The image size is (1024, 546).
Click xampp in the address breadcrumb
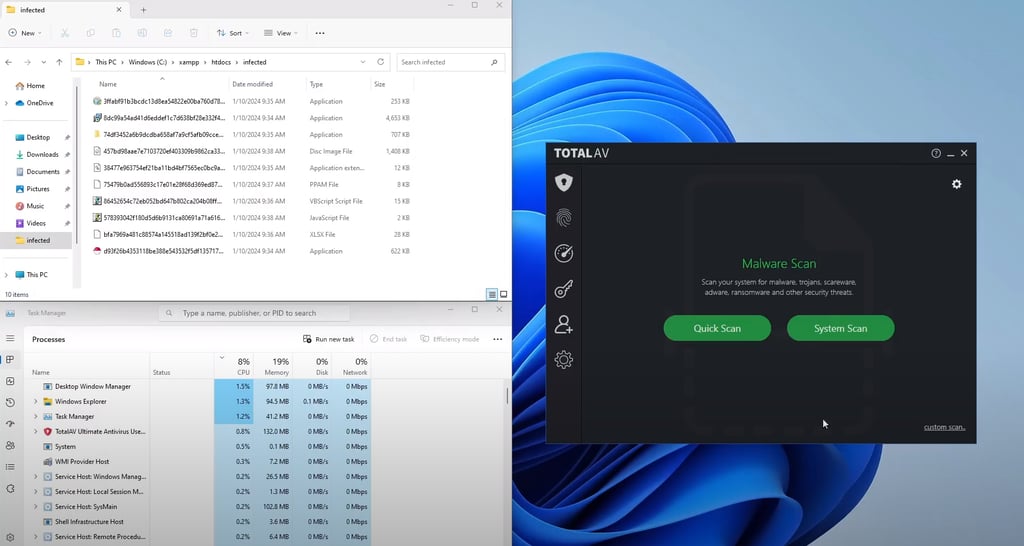[x=189, y=62]
